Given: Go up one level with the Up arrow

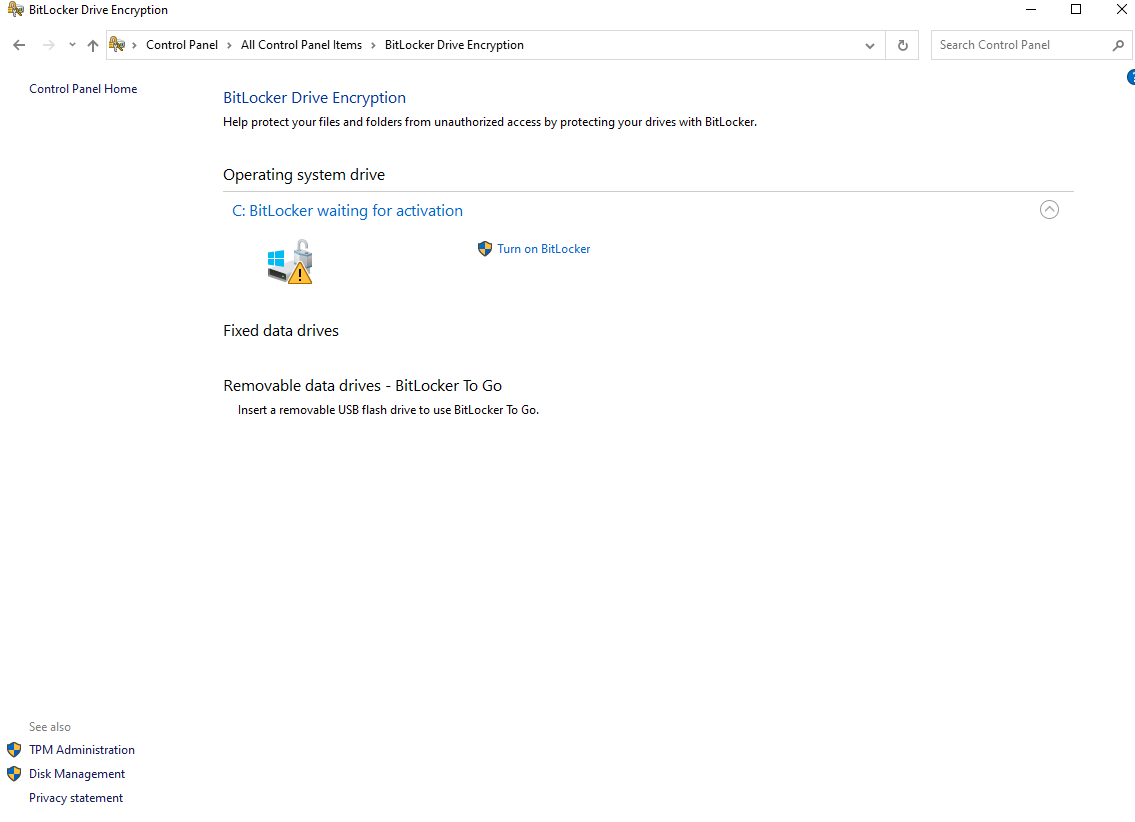Looking at the screenshot, I should point(93,45).
